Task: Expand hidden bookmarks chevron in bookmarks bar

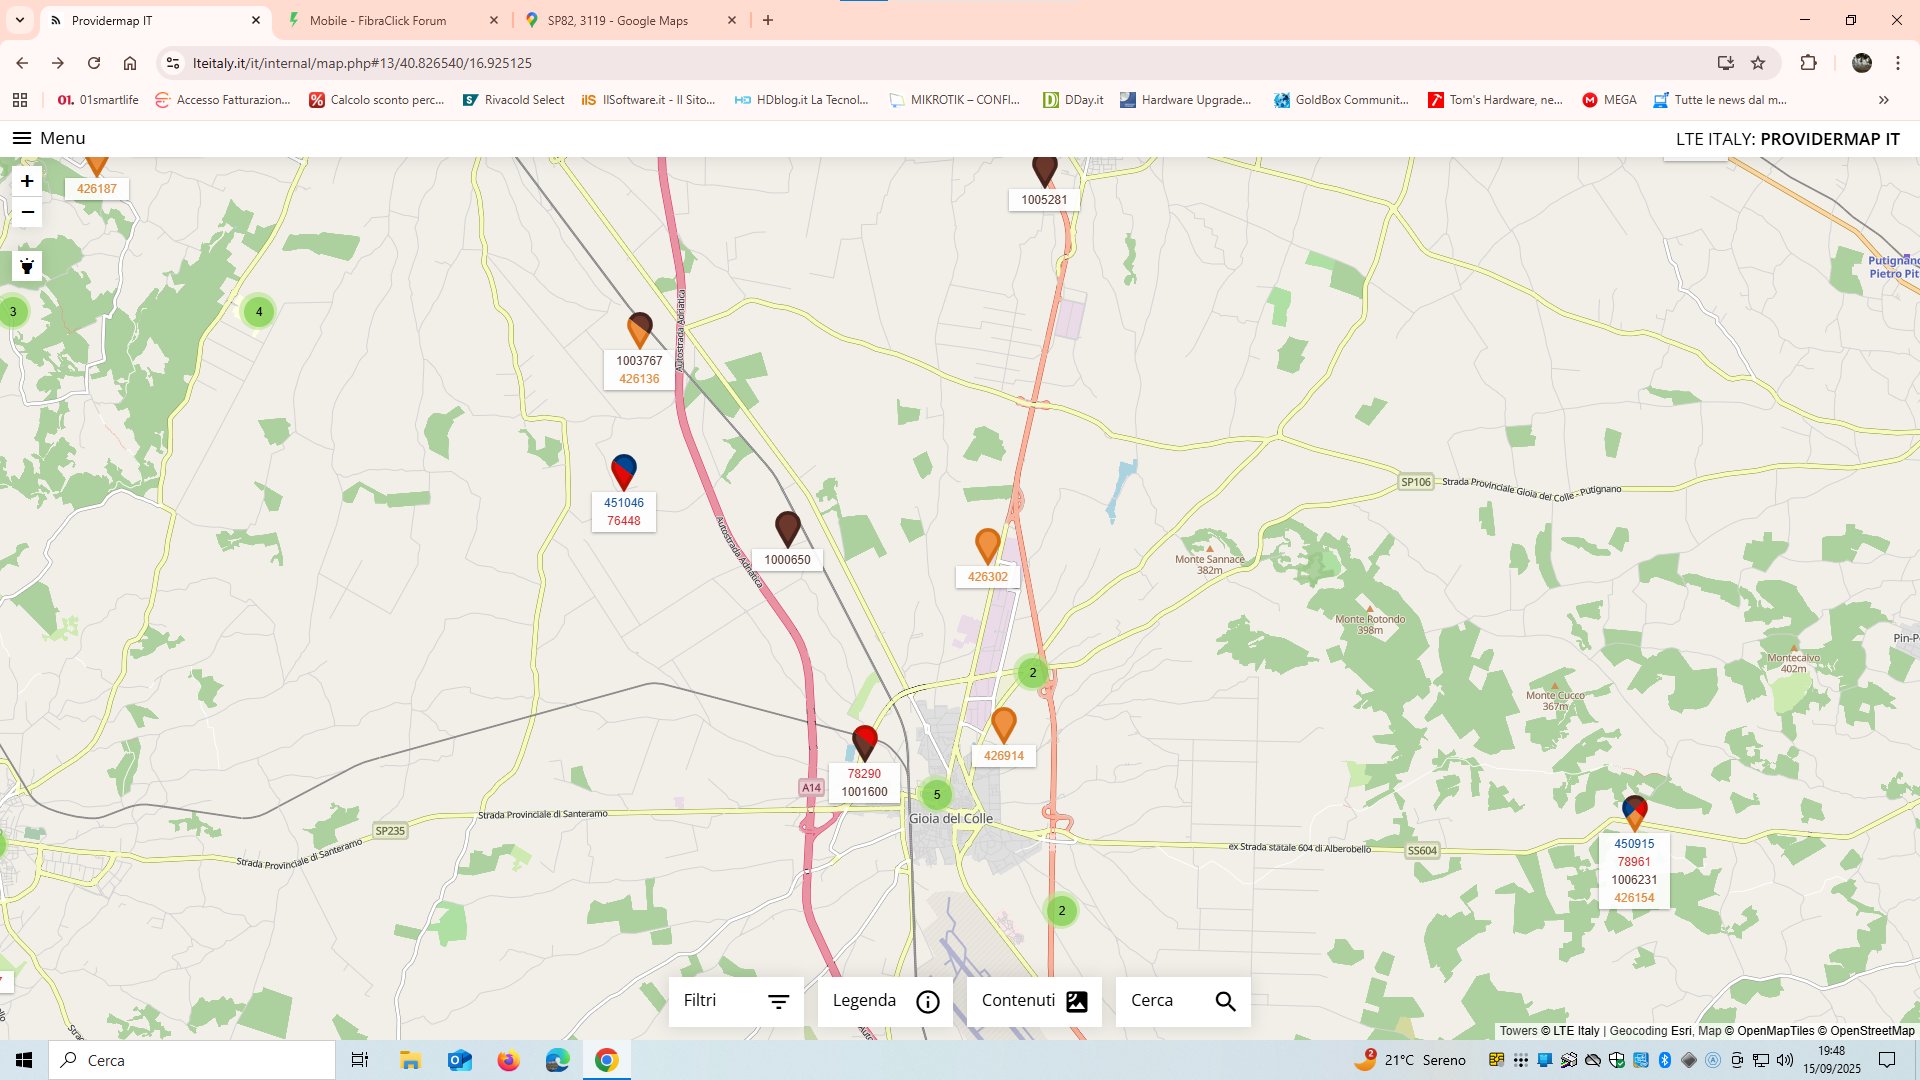Action: [1884, 100]
